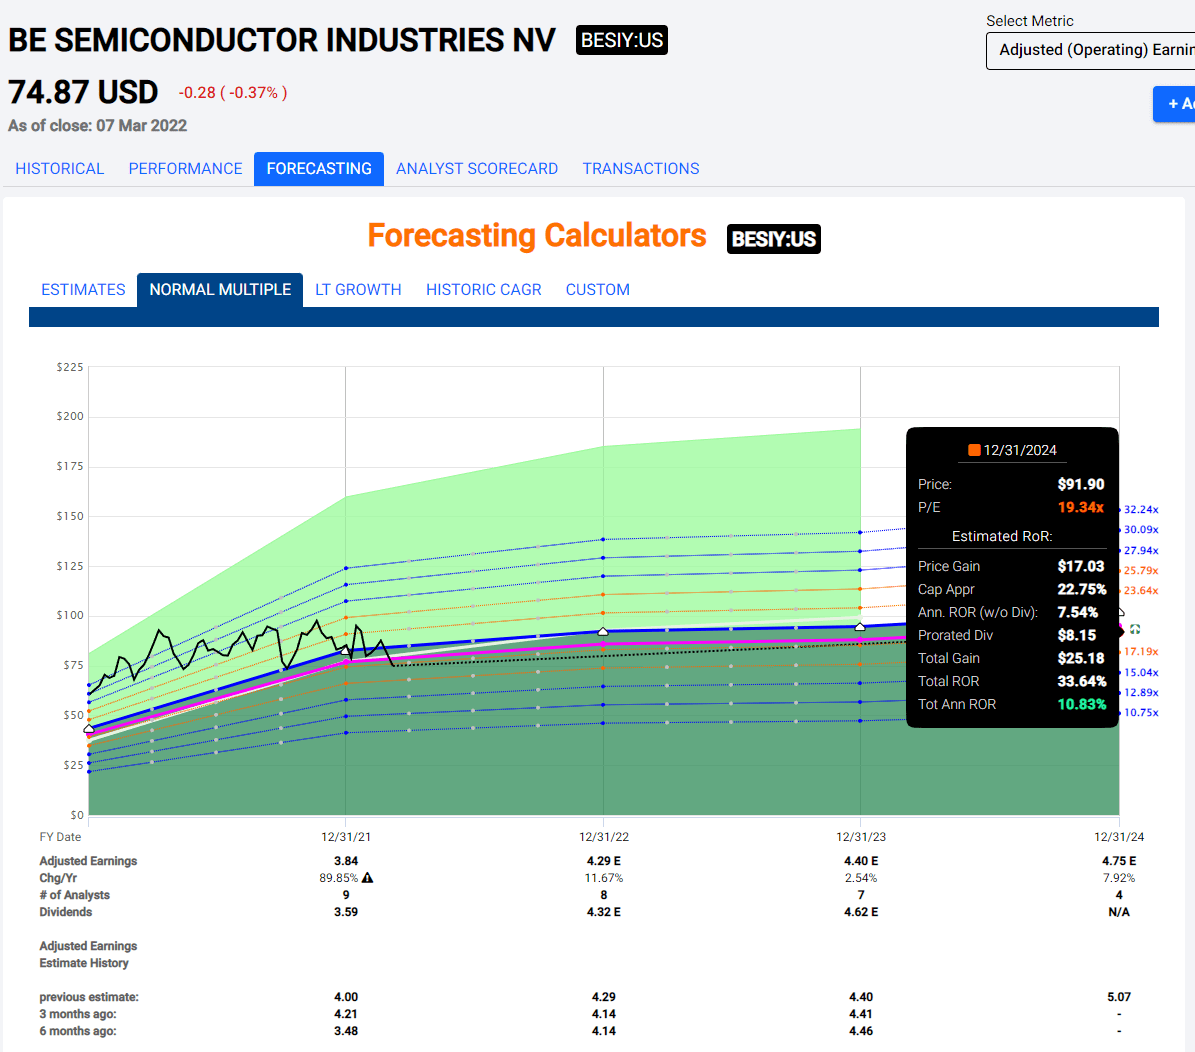The image size is (1195, 1052).
Task: Click the 4.75 E adjusted earnings estimate
Action: tap(1119, 861)
